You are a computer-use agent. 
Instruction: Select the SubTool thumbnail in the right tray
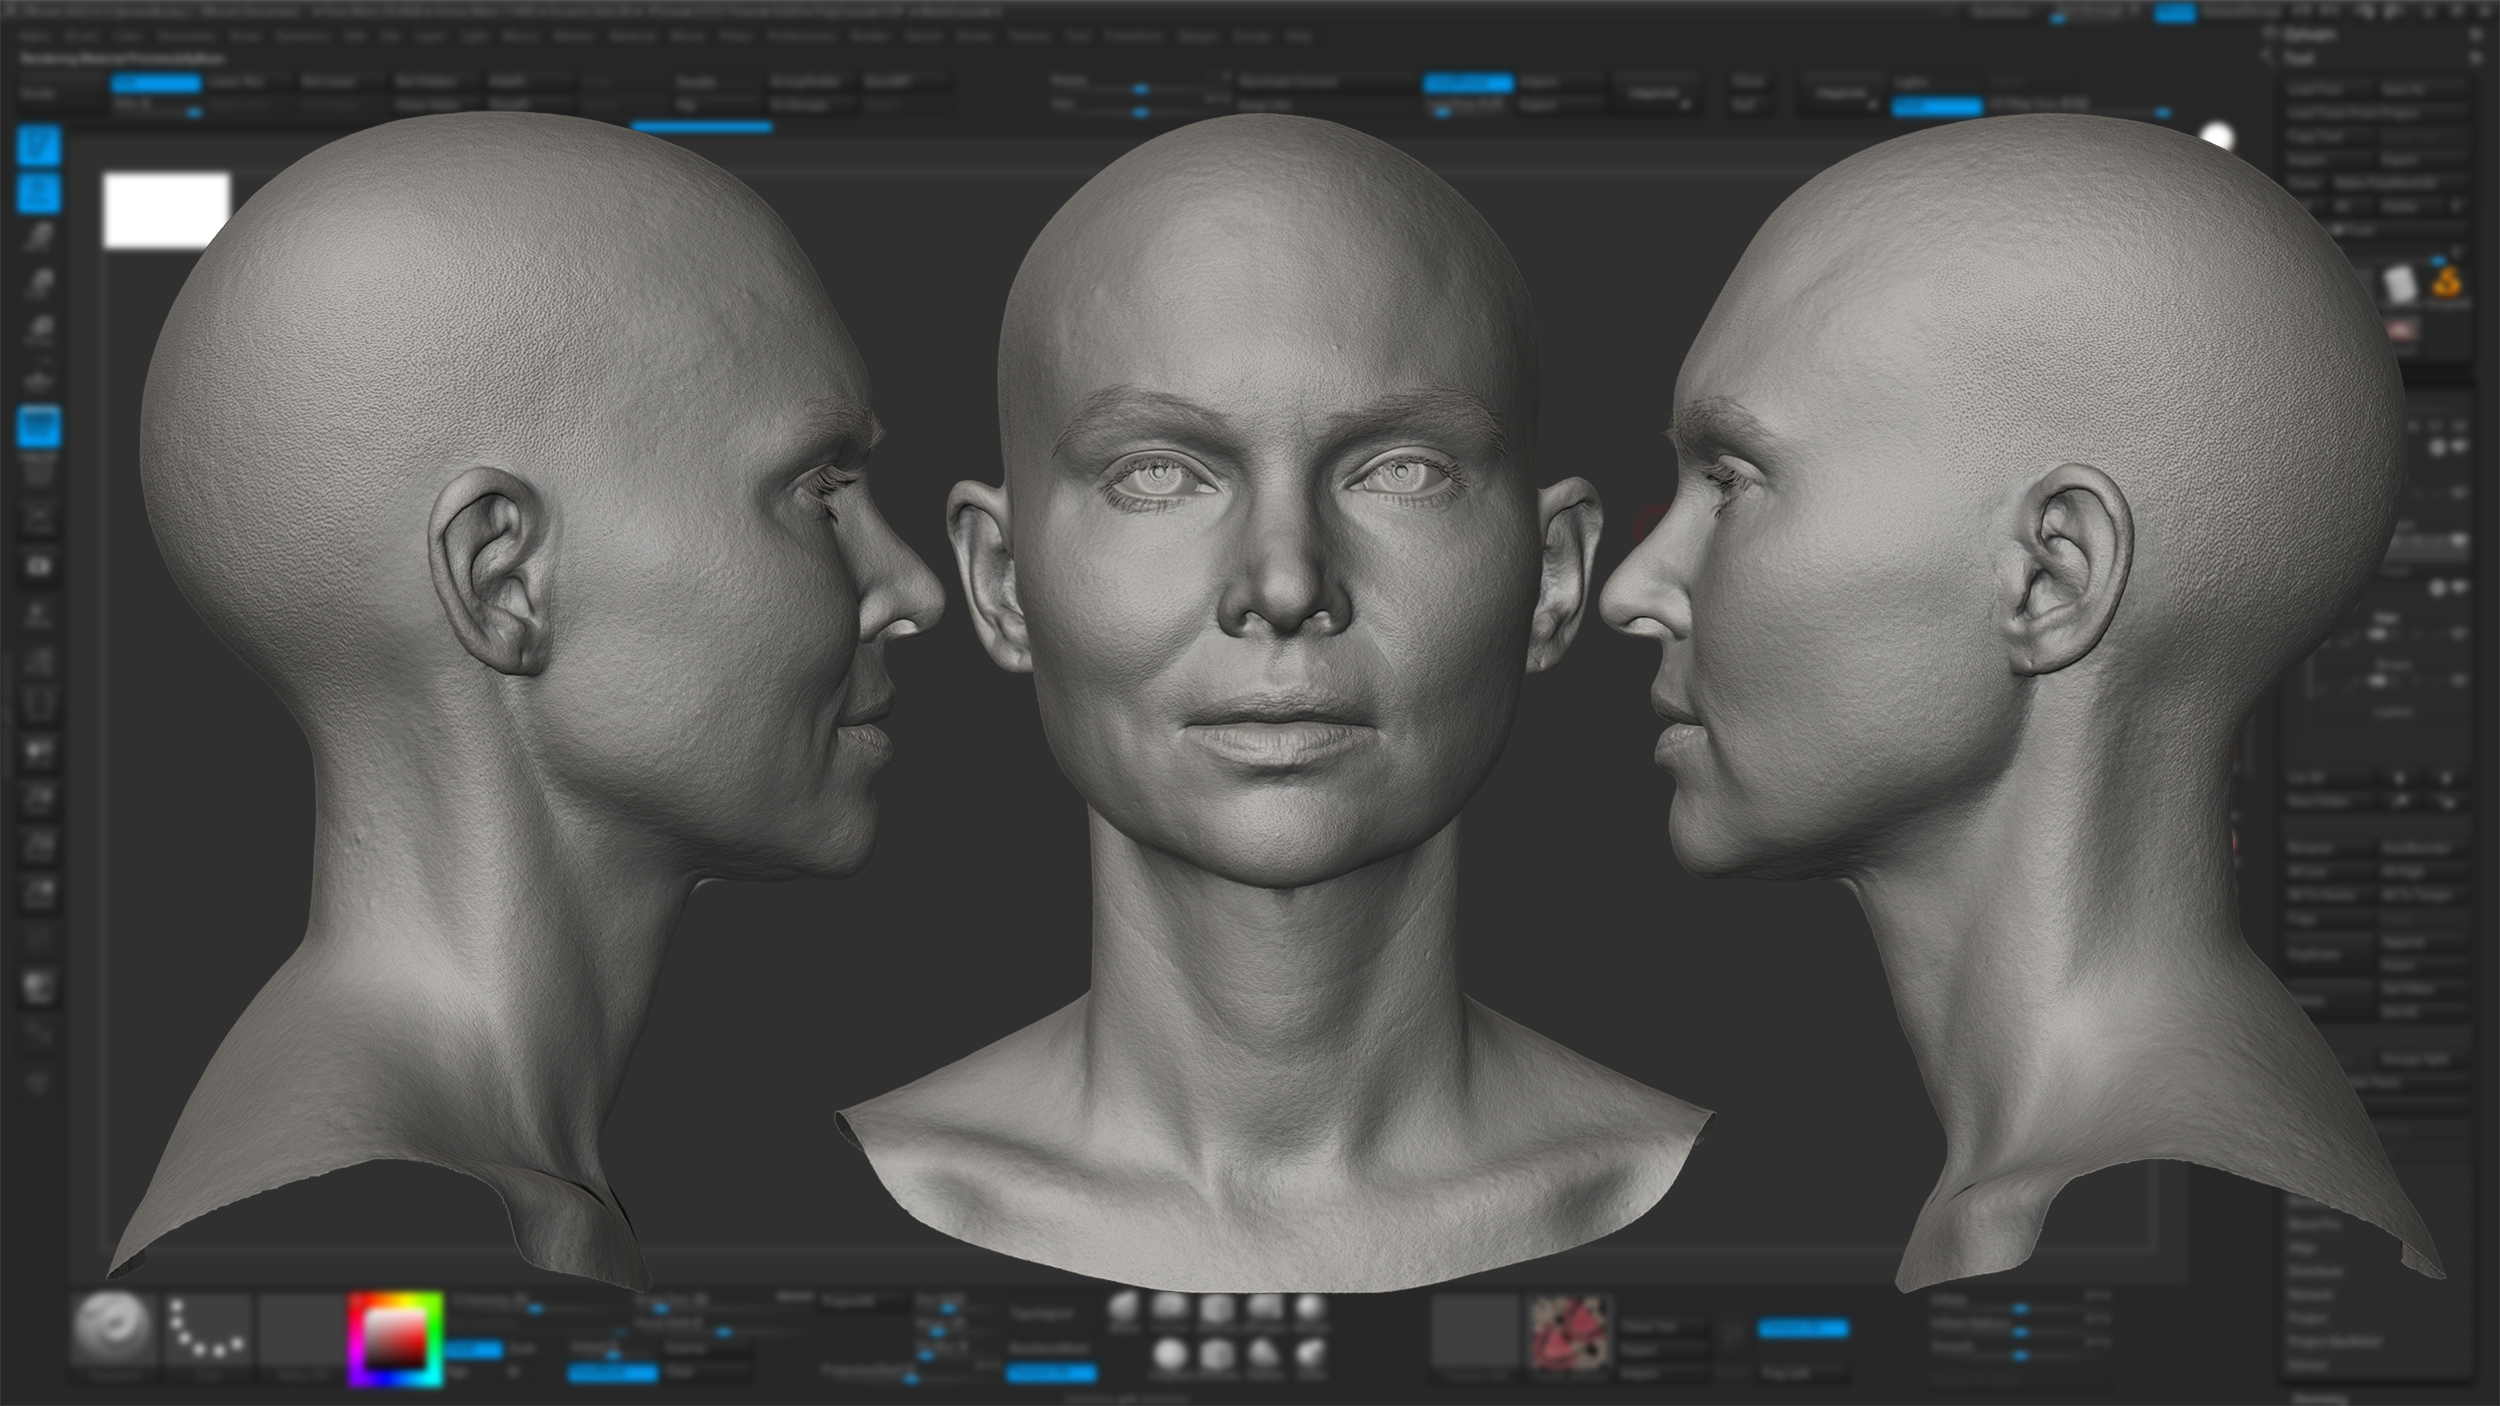click(x=2400, y=285)
